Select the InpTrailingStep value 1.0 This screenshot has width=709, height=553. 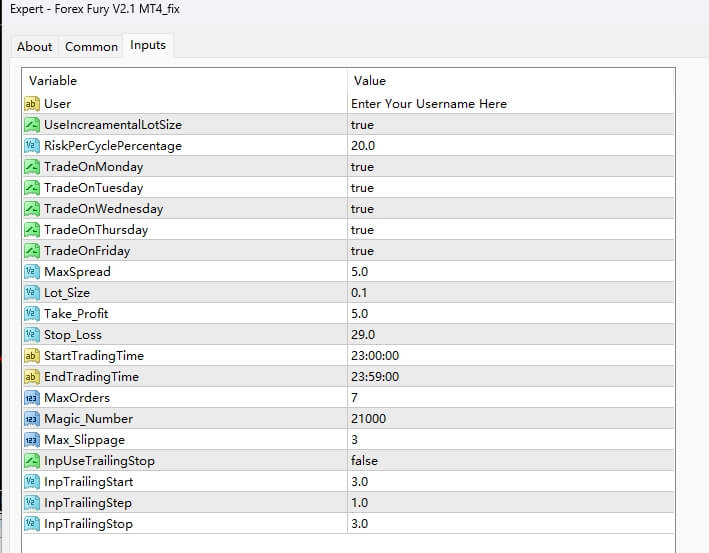tap(359, 503)
